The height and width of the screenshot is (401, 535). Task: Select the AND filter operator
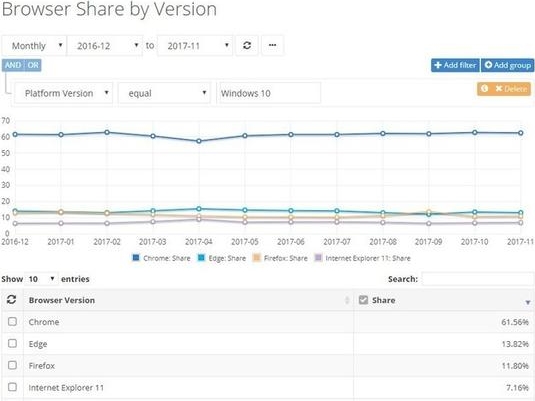tap(13, 65)
